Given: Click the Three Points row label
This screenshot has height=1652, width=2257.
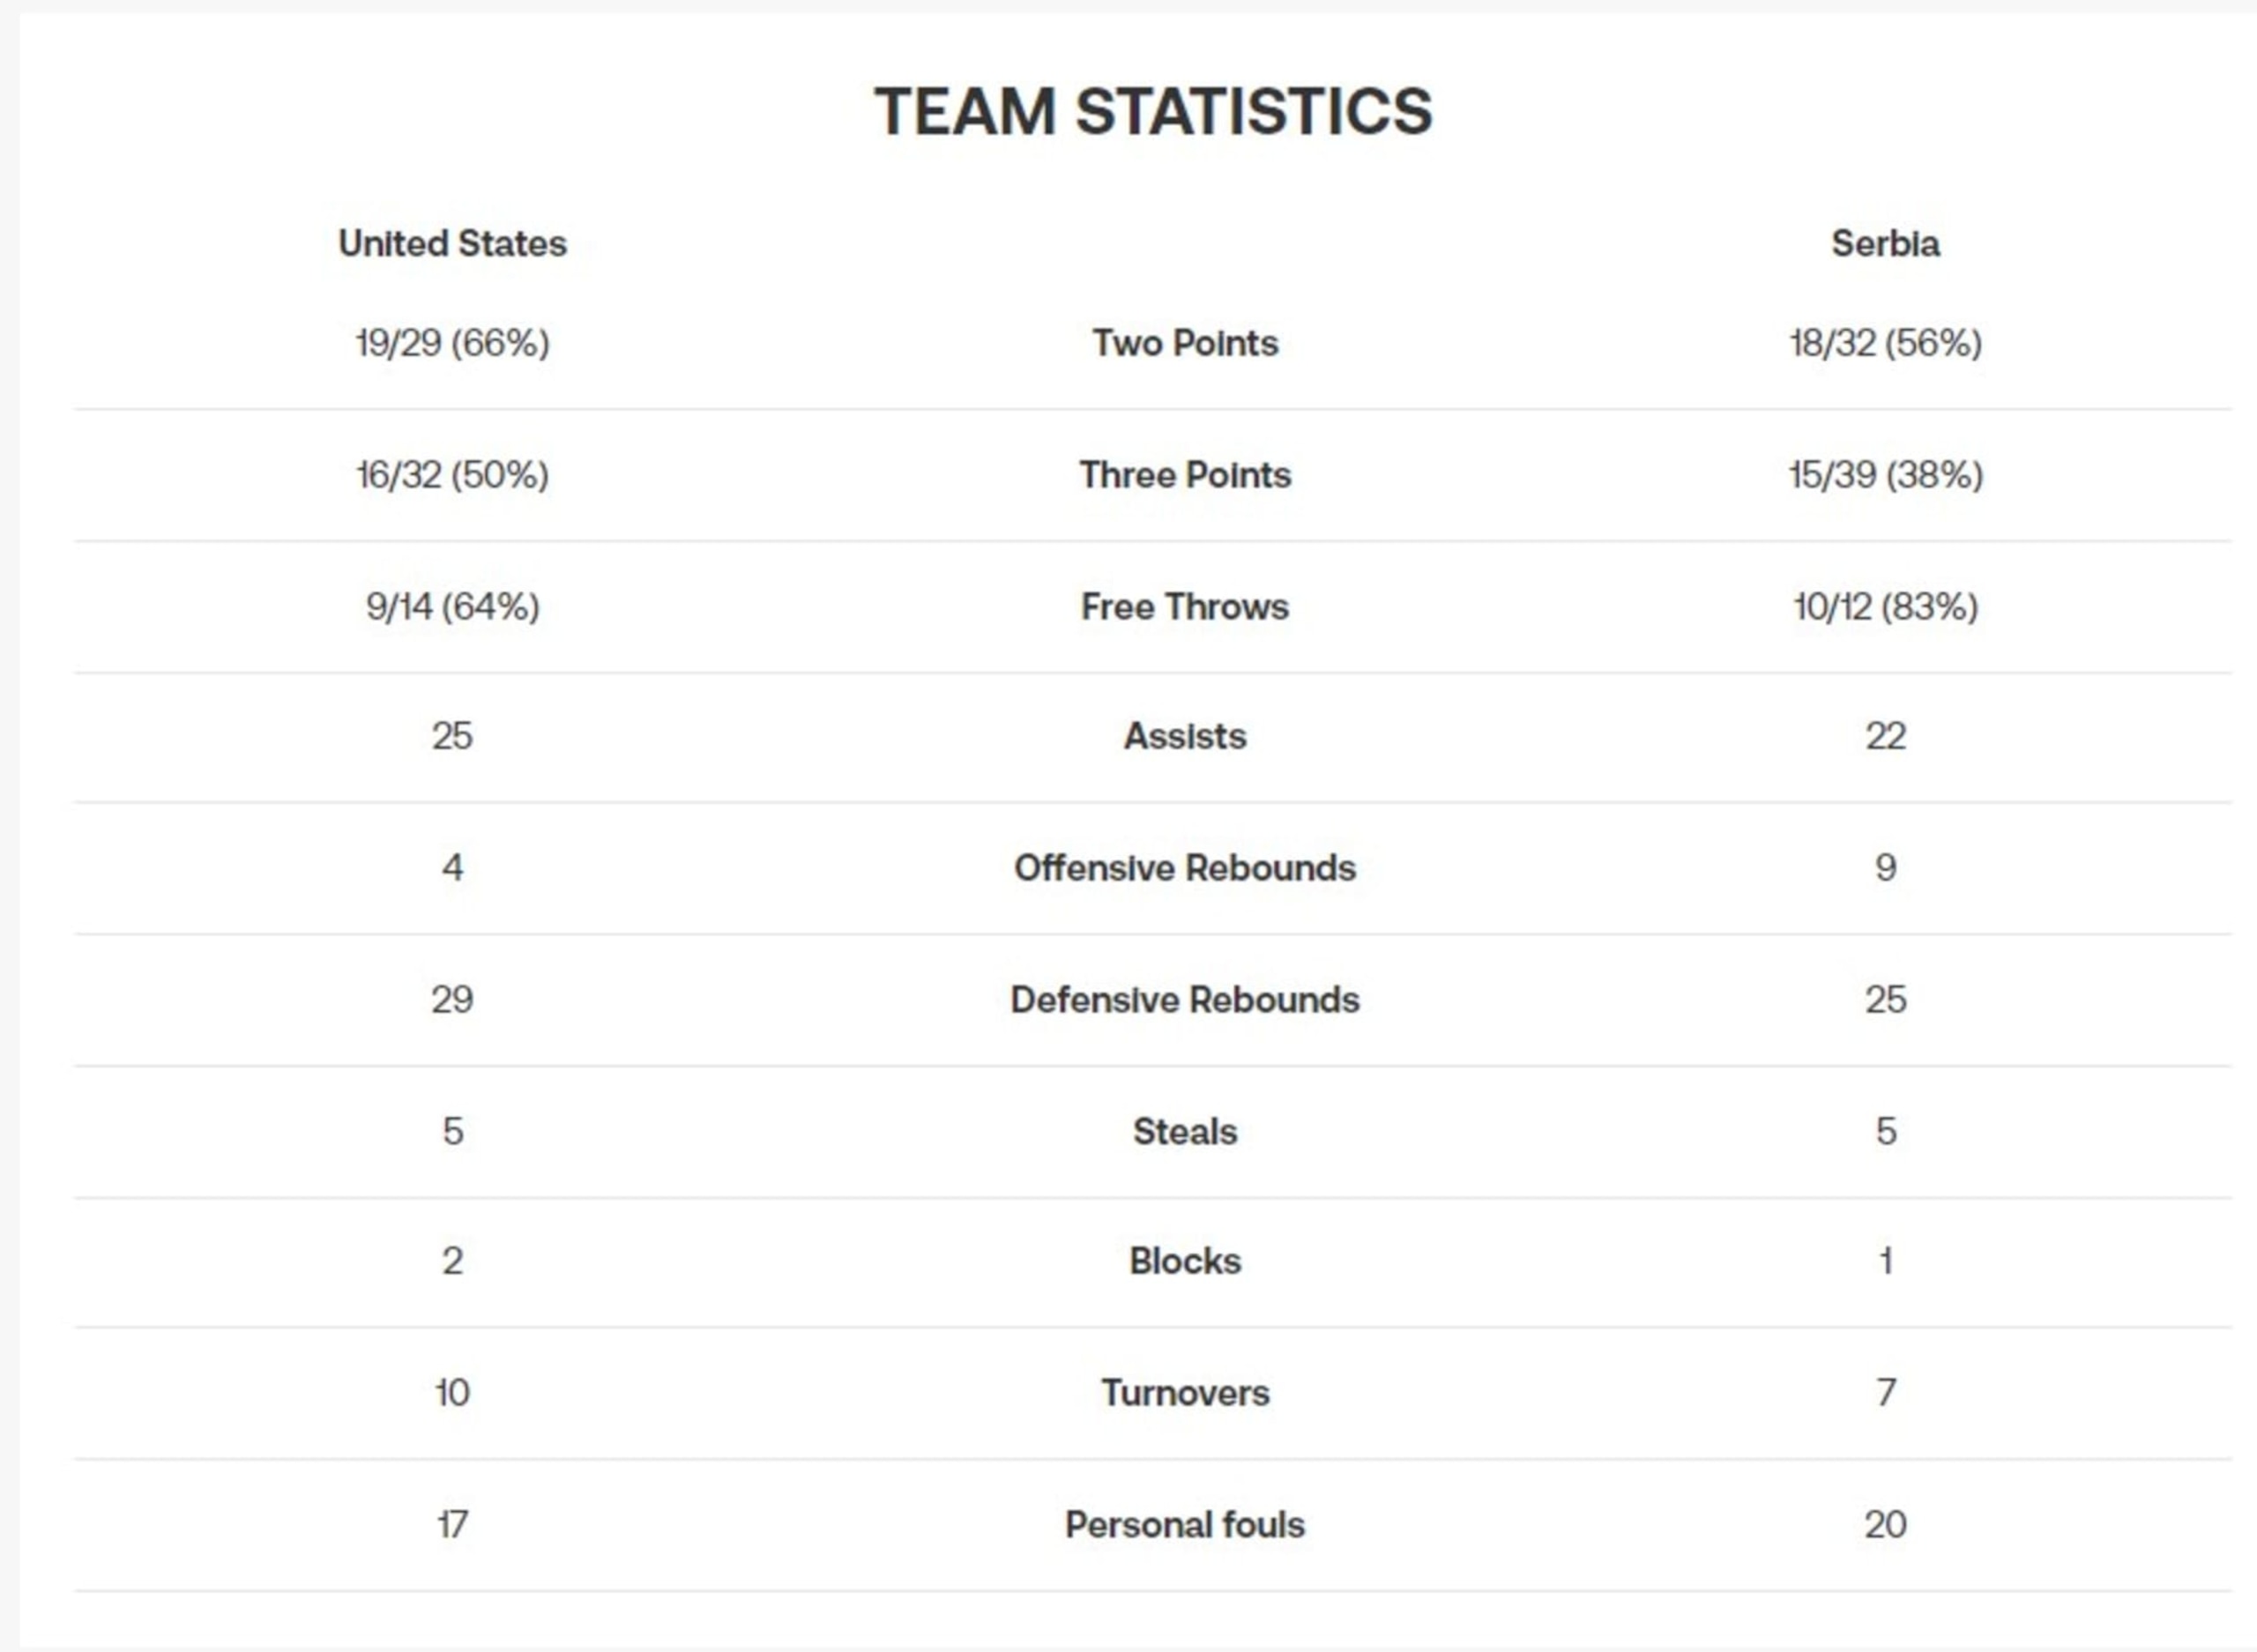Looking at the screenshot, I should (x=1185, y=474).
